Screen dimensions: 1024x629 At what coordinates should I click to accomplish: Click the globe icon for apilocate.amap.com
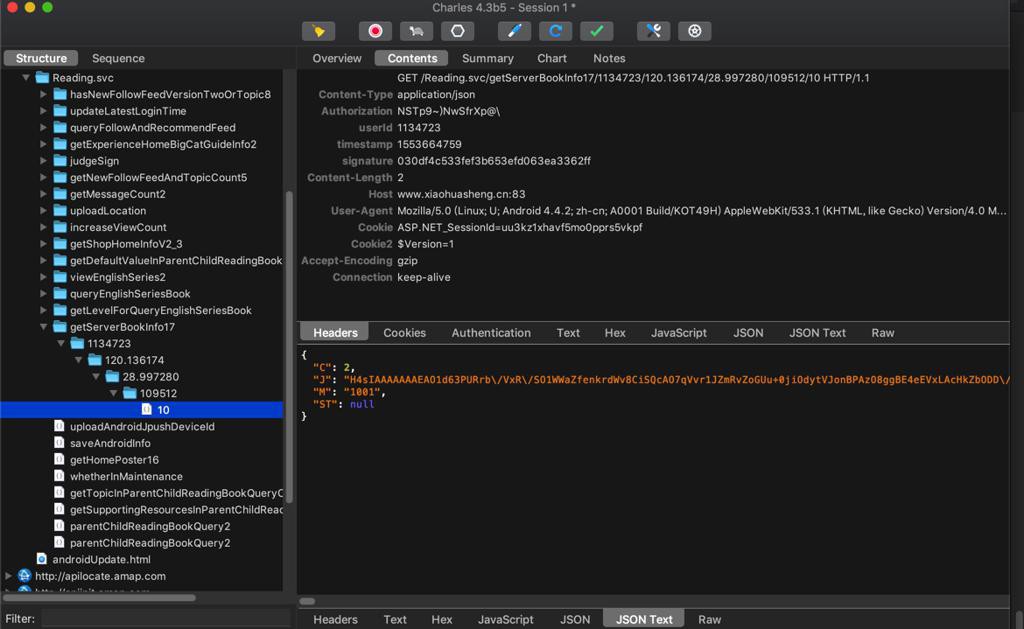(x=25, y=576)
